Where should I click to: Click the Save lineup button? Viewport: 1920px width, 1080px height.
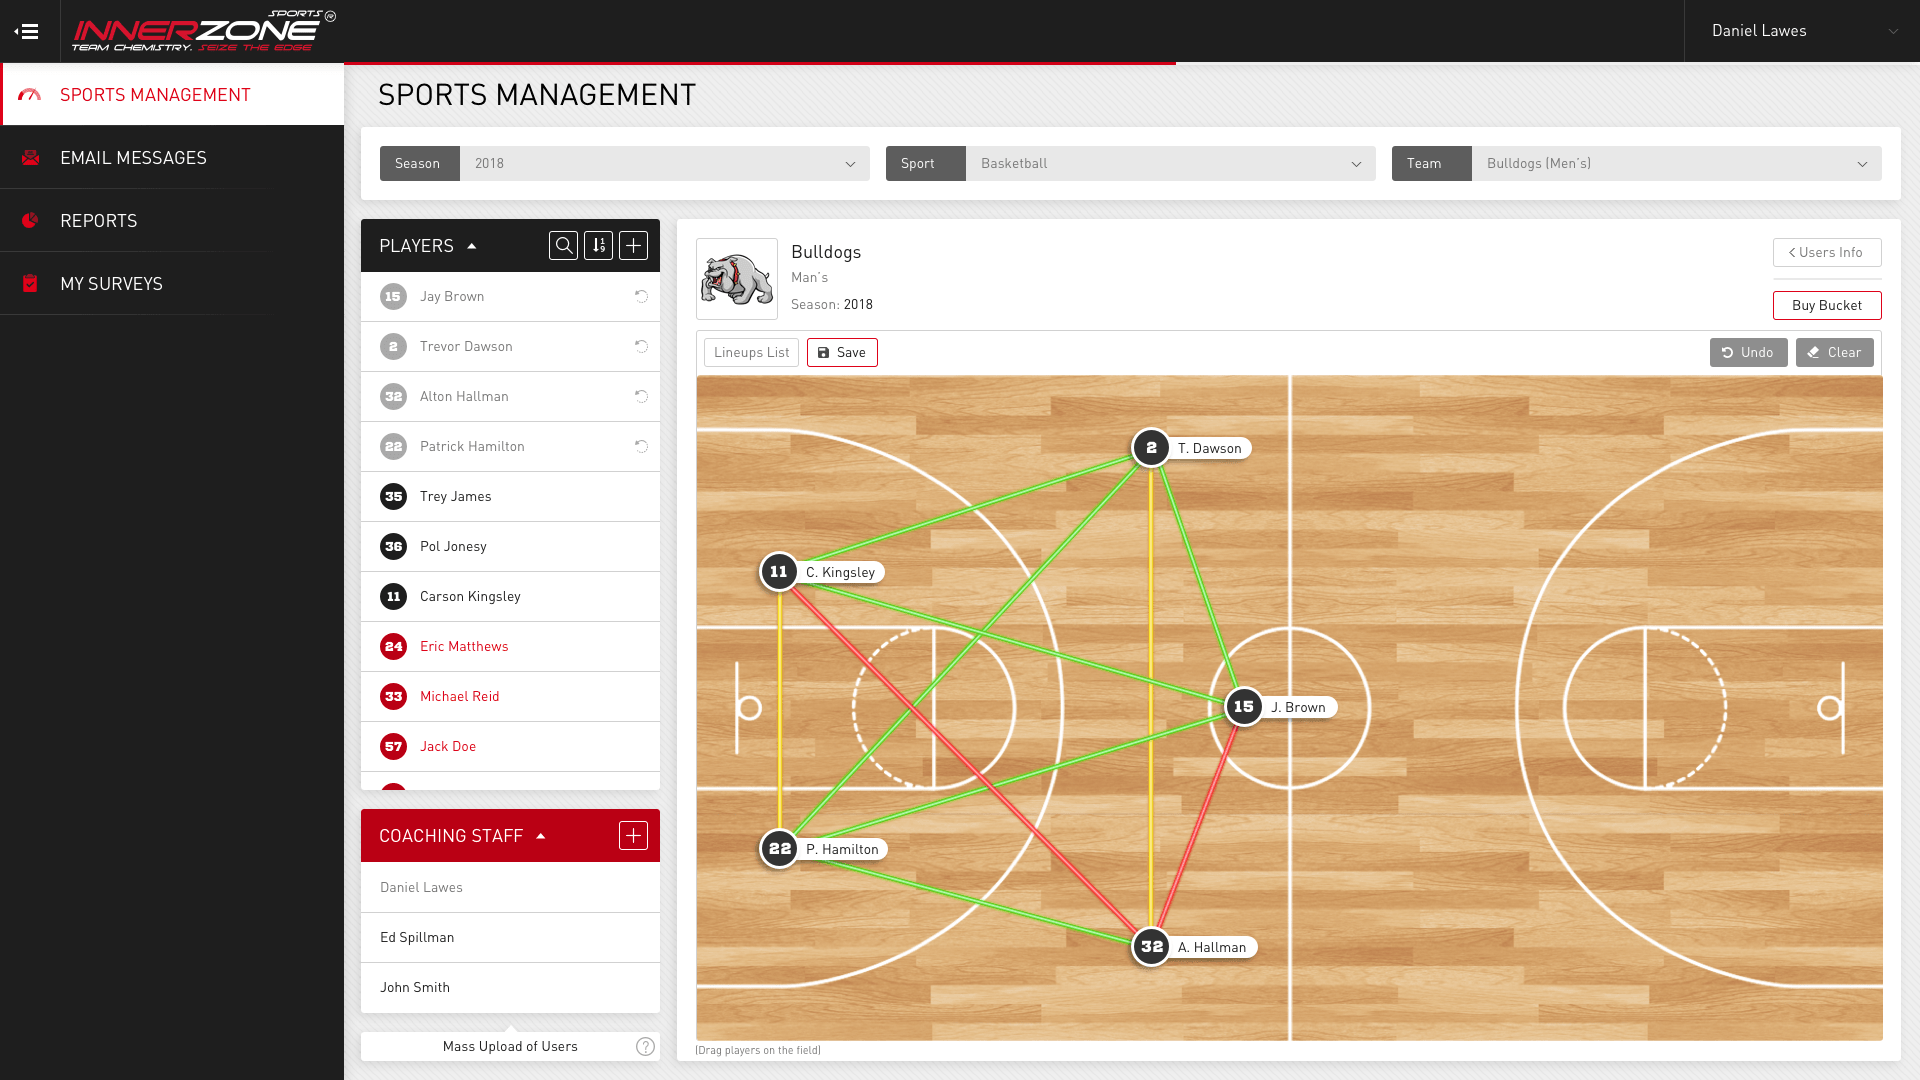(x=842, y=353)
